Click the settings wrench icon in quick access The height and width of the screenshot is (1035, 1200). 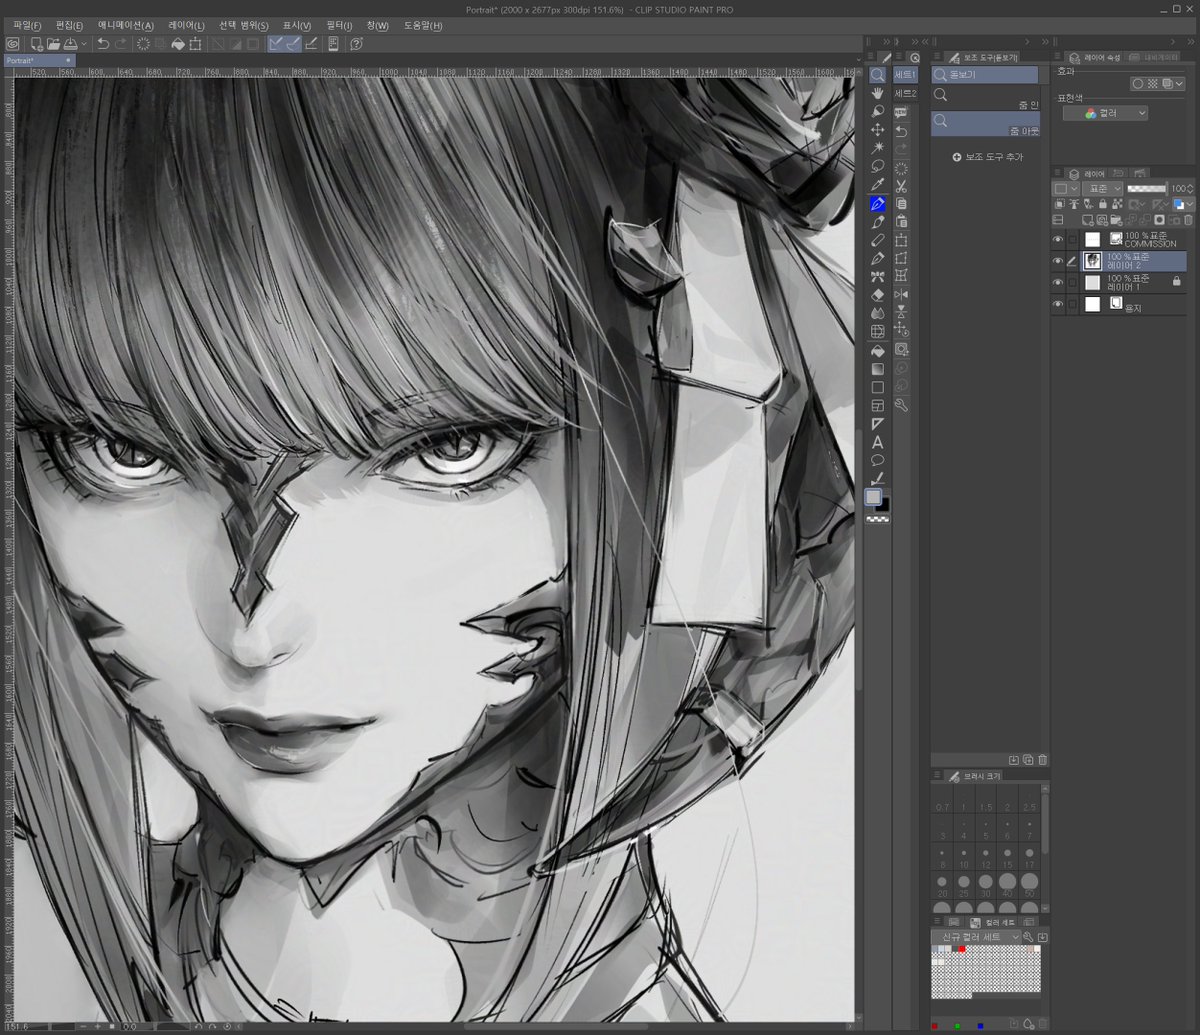coord(901,404)
